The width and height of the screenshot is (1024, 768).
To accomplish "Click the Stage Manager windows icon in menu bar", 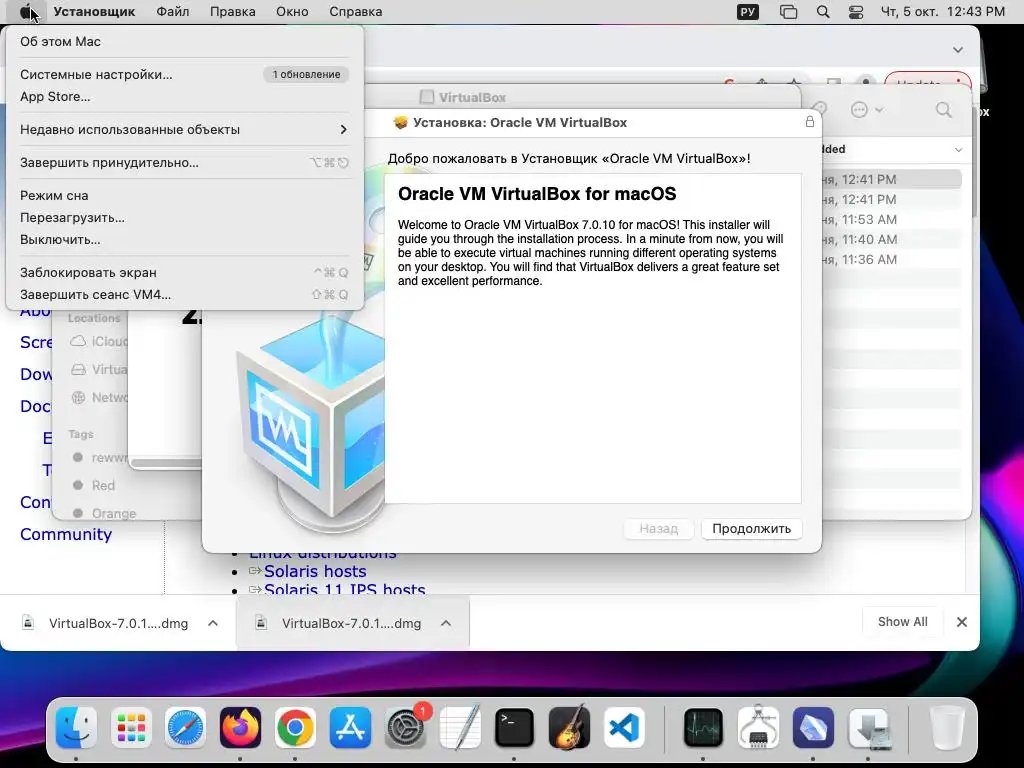I will pyautogui.click(x=788, y=12).
